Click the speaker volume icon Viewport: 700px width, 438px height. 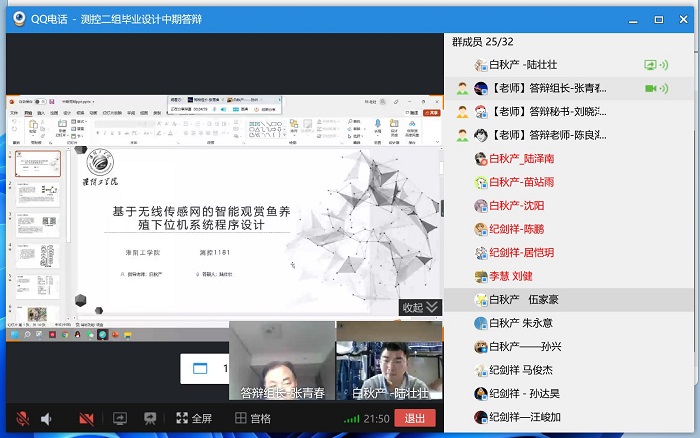point(46,419)
